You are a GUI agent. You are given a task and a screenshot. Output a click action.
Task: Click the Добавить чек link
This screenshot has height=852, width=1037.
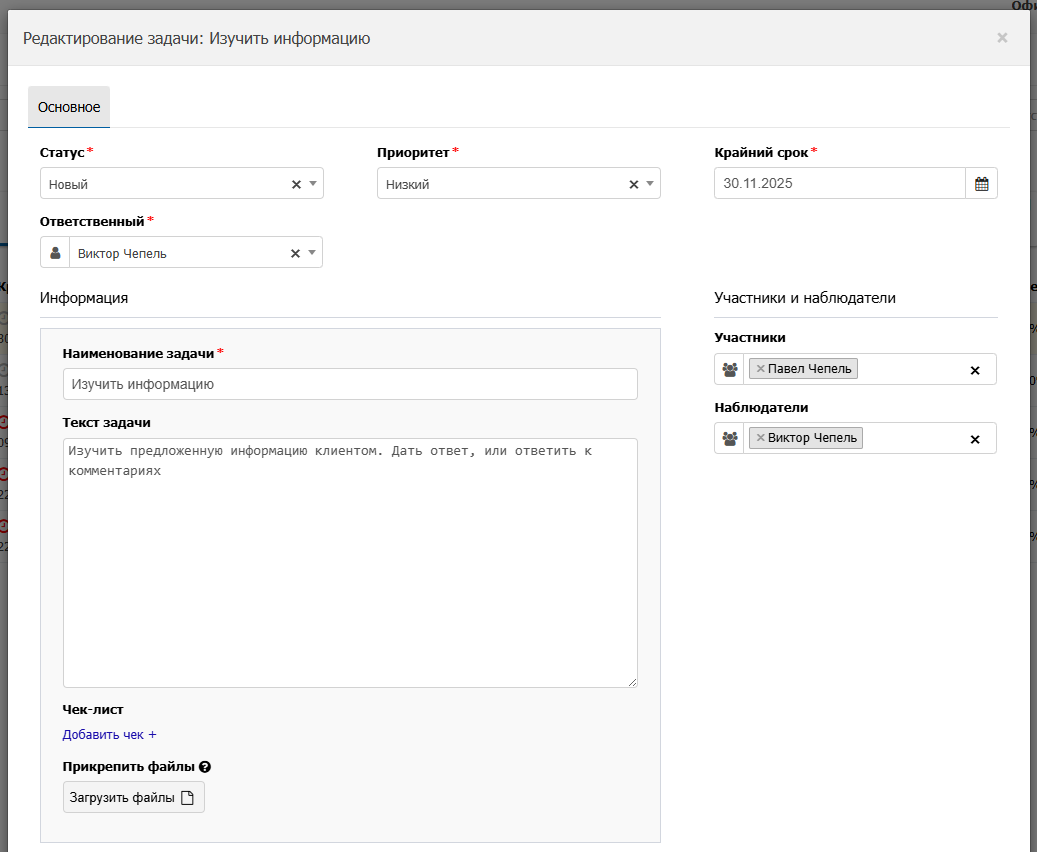click(x=109, y=734)
